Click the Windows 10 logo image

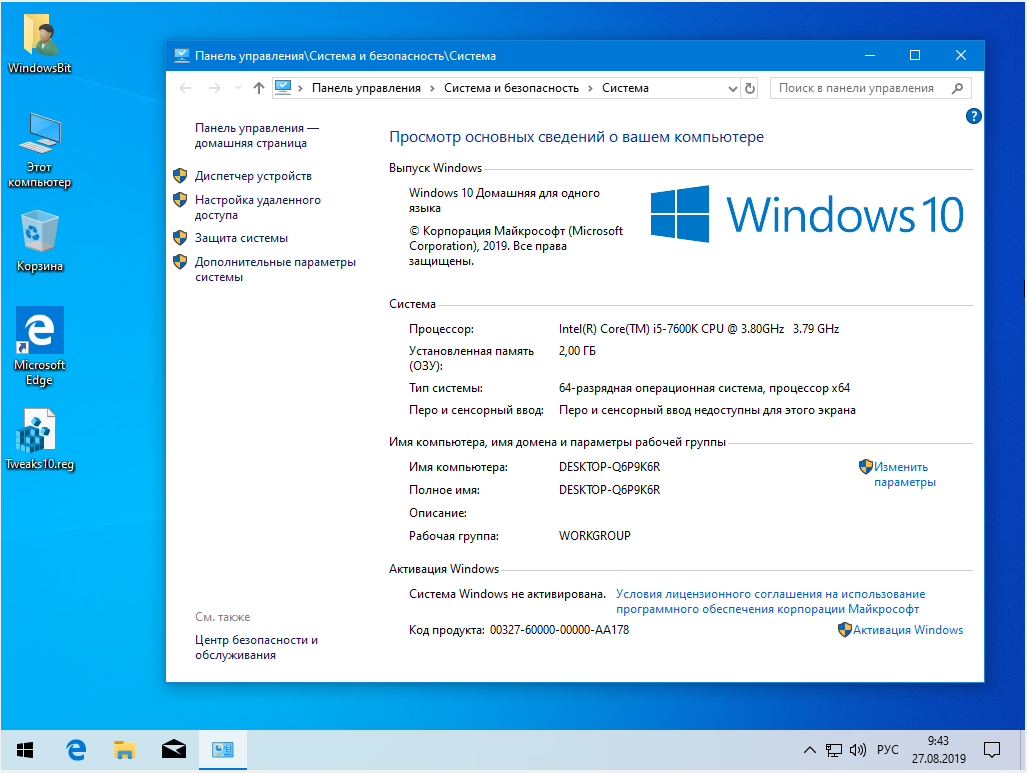807,214
